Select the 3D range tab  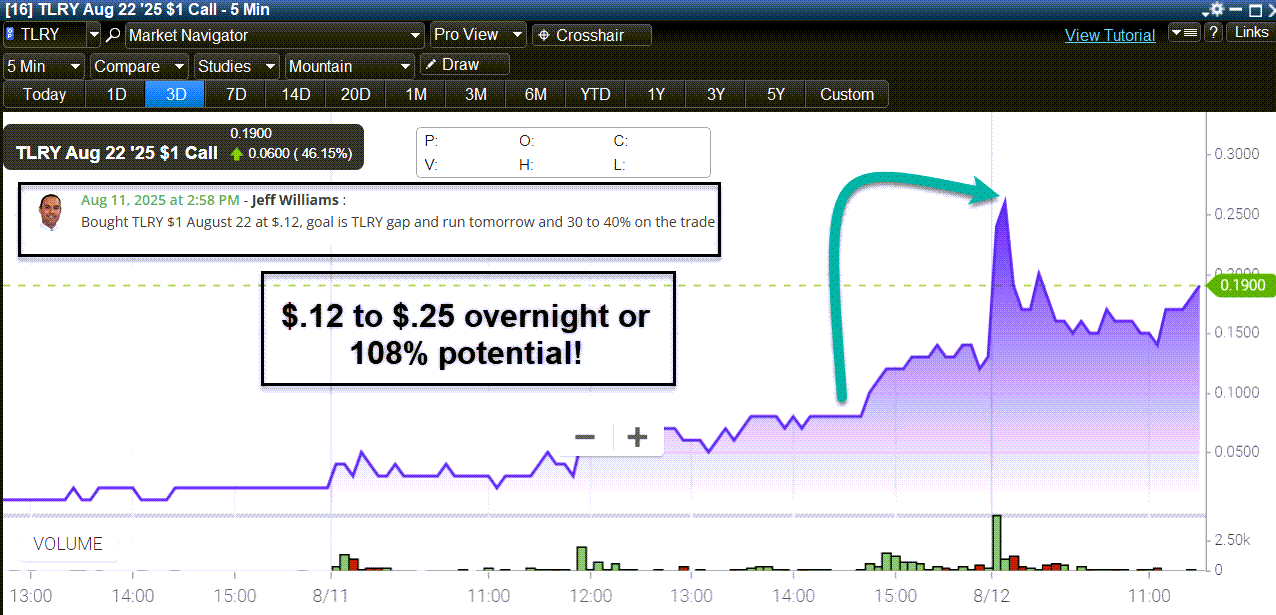(176, 94)
